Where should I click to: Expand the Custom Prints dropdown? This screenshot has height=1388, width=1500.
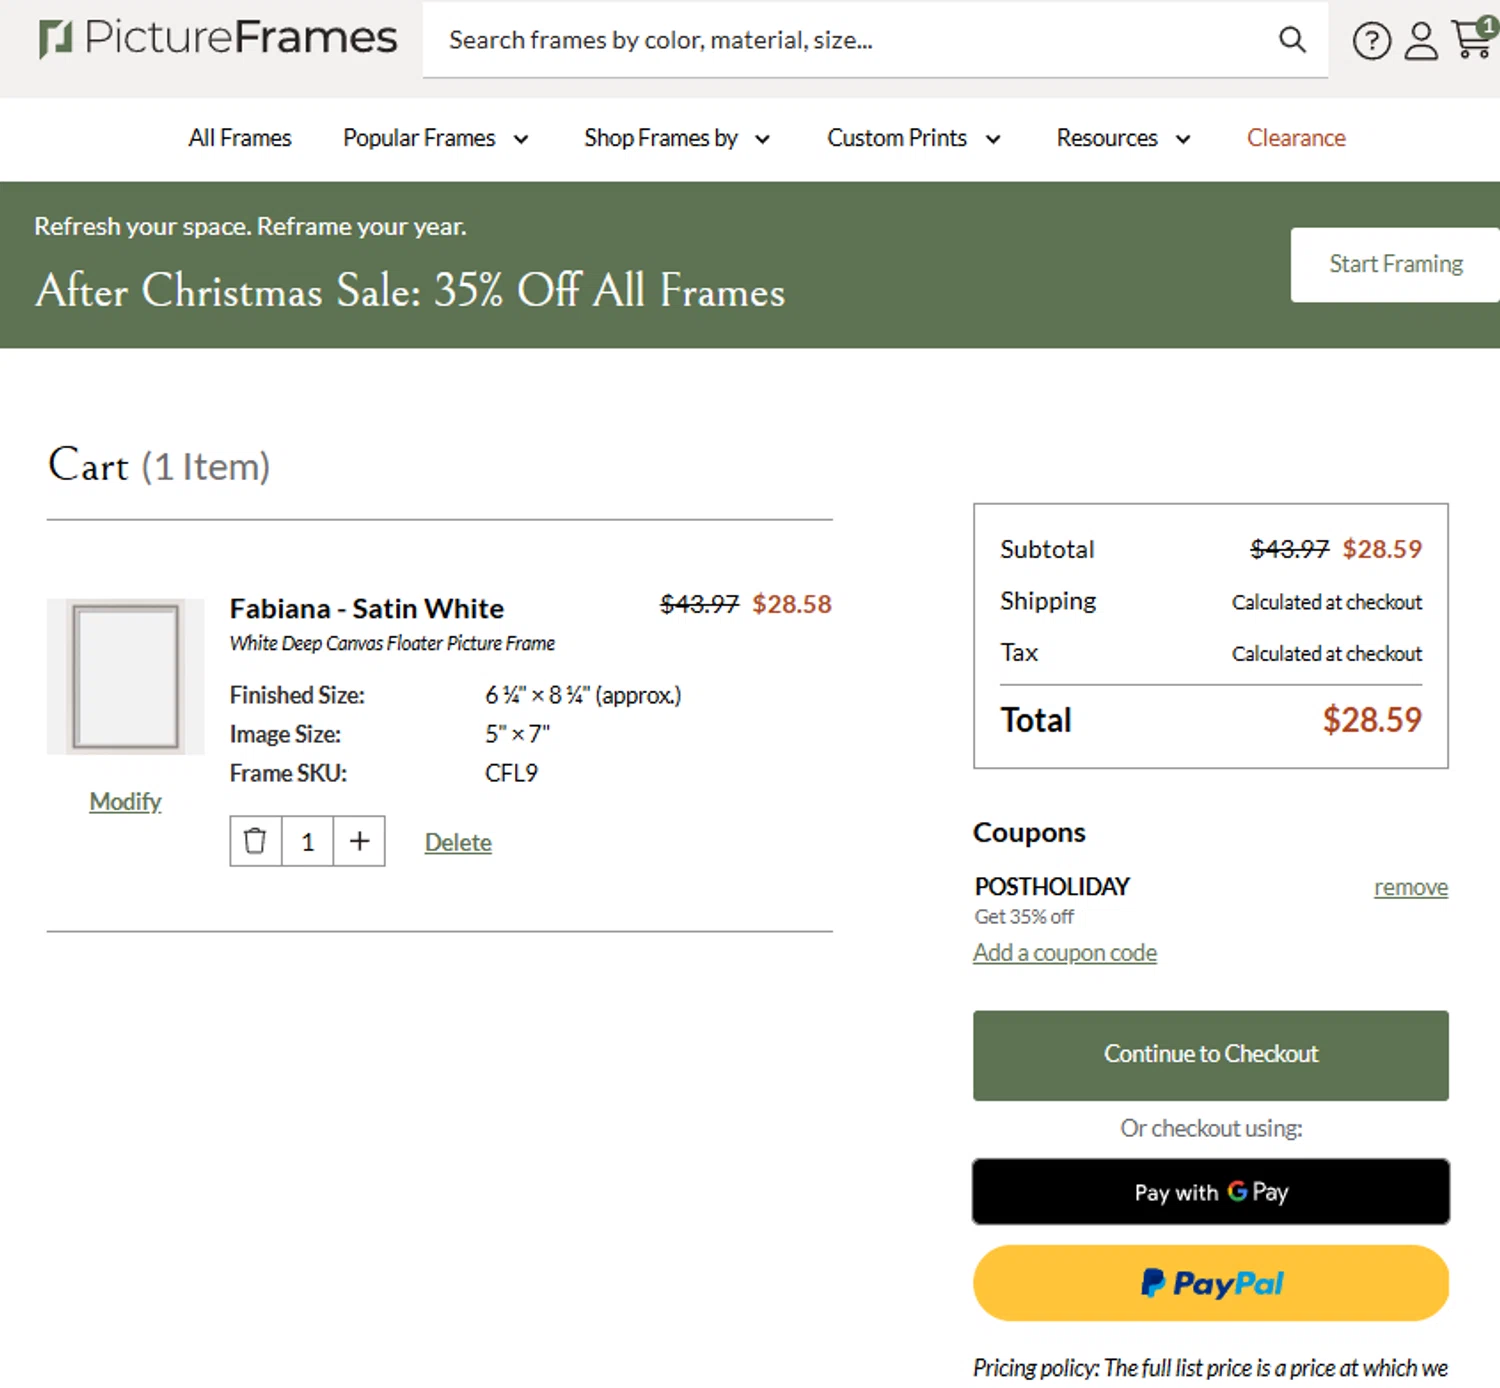pos(913,138)
